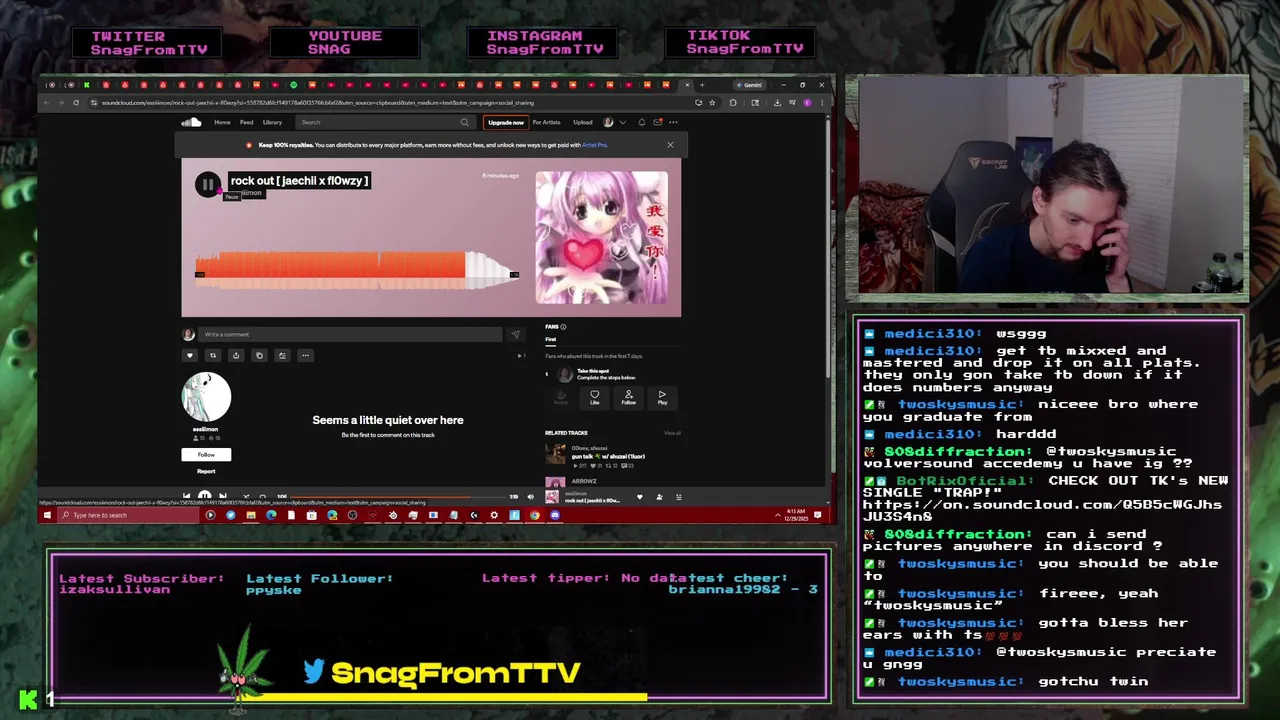The width and height of the screenshot is (1280, 720).
Task: Open the Library menu item
Action: pyautogui.click(x=272, y=122)
